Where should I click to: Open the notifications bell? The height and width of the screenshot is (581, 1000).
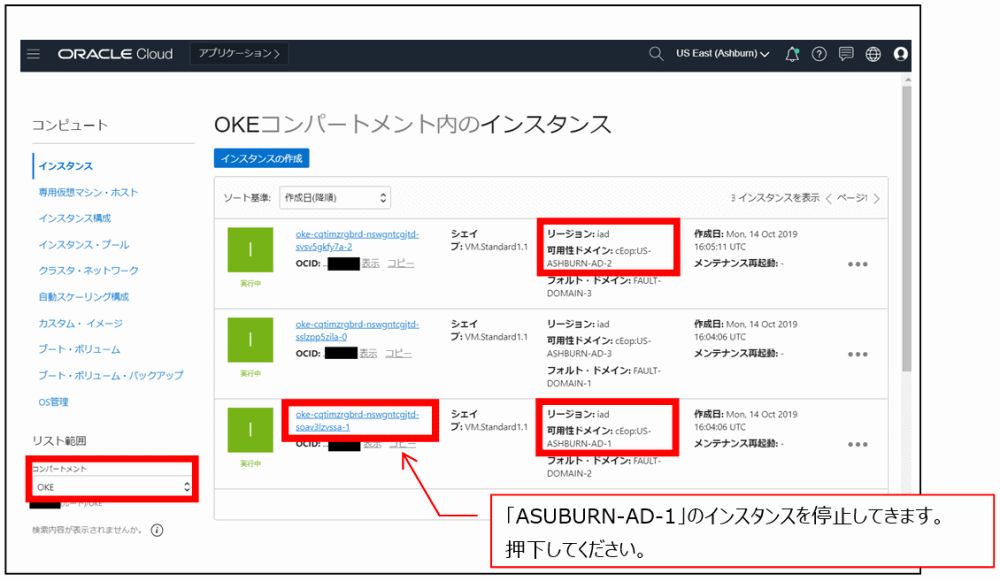point(791,54)
